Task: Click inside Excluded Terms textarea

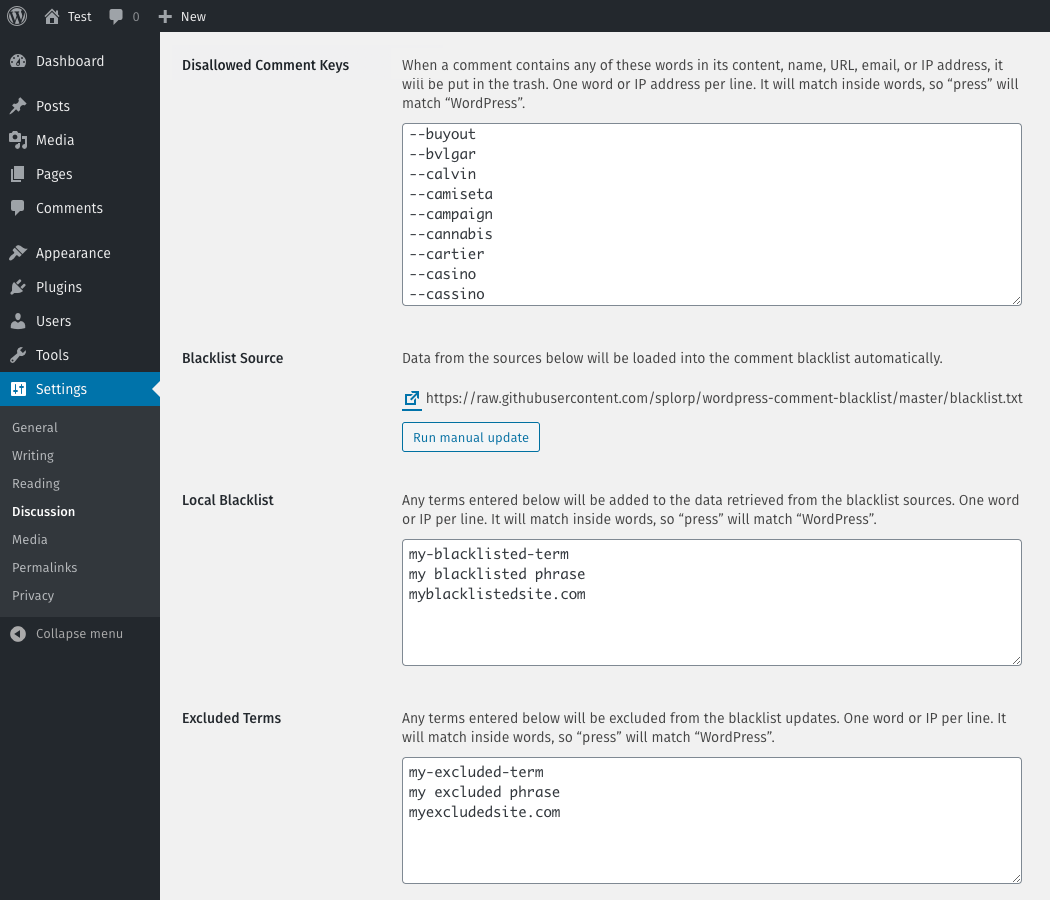Action: tap(712, 820)
